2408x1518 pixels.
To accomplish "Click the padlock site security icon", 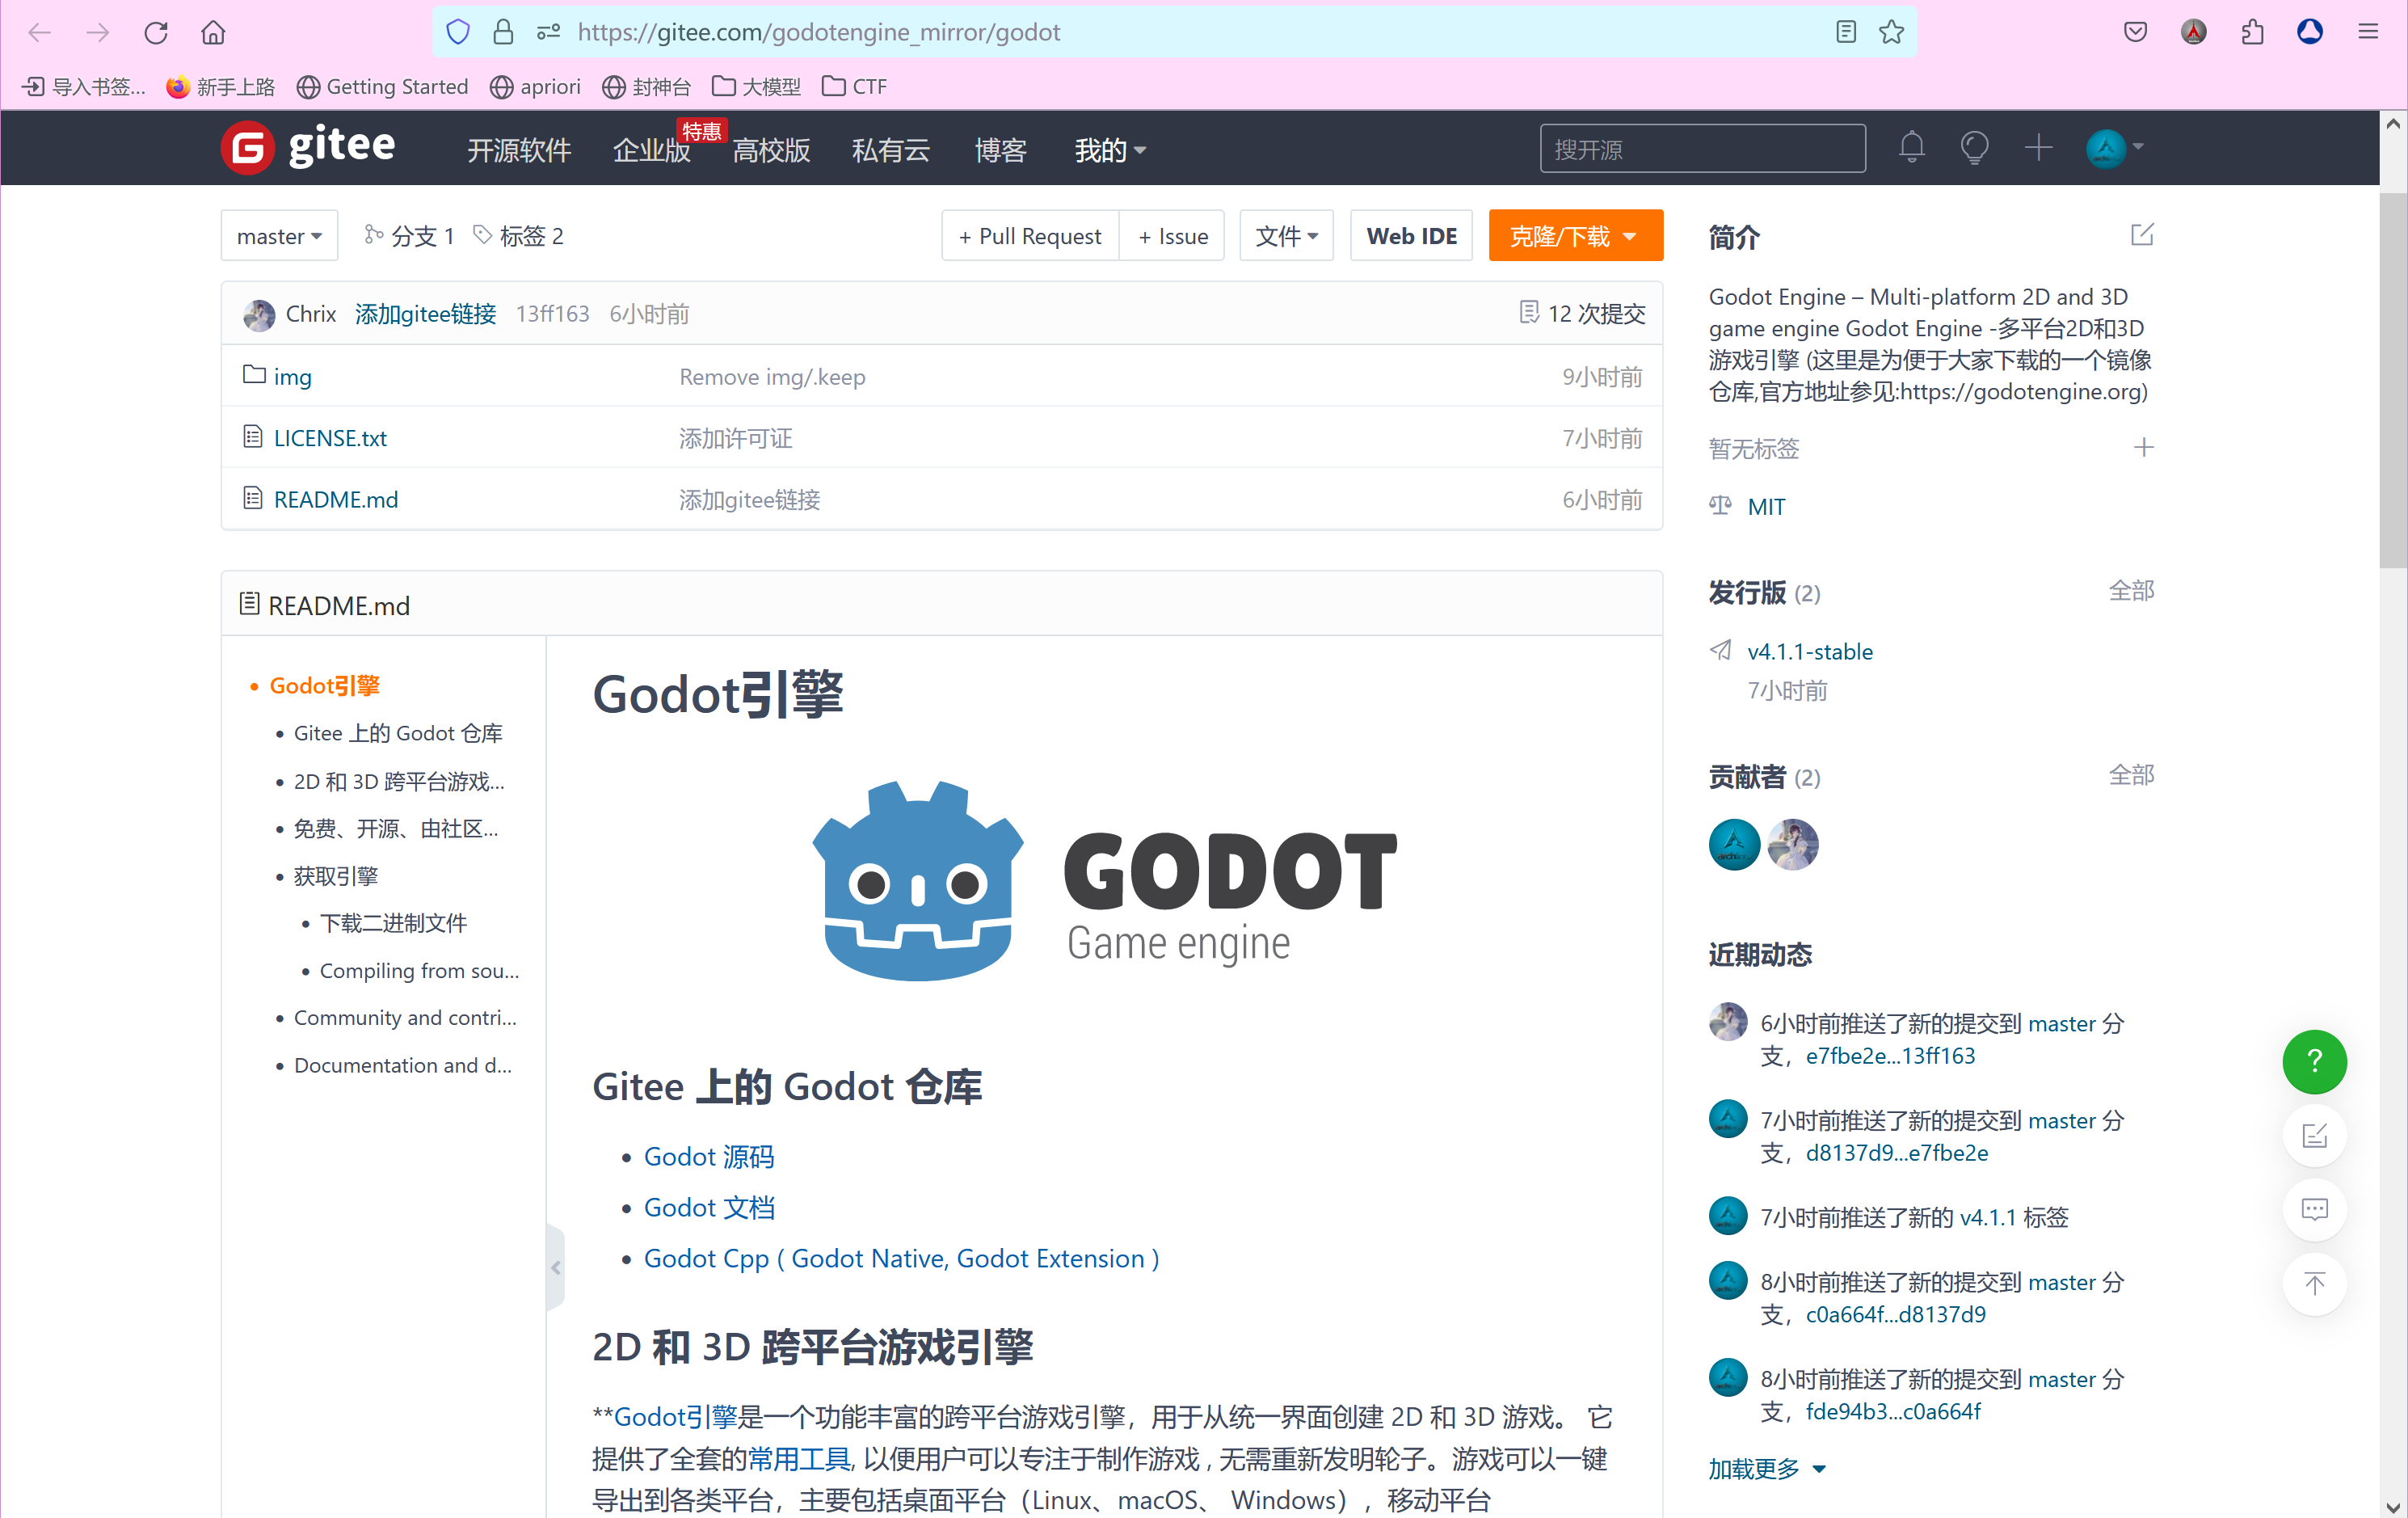I will pyautogui.click(x=503, y=32).
